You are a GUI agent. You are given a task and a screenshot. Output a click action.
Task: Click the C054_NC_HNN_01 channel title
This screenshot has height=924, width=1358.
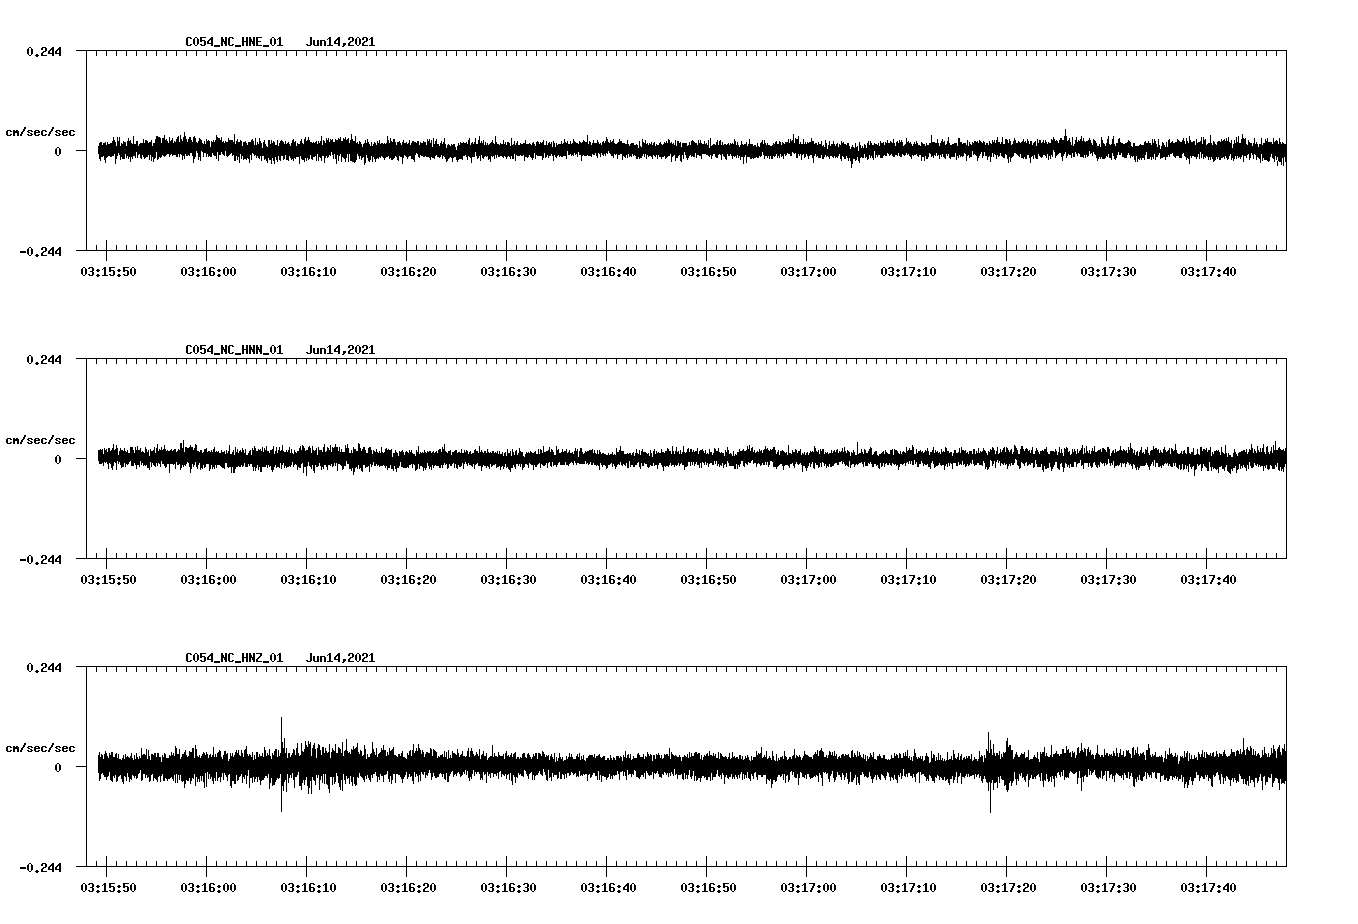coord(234,350)
